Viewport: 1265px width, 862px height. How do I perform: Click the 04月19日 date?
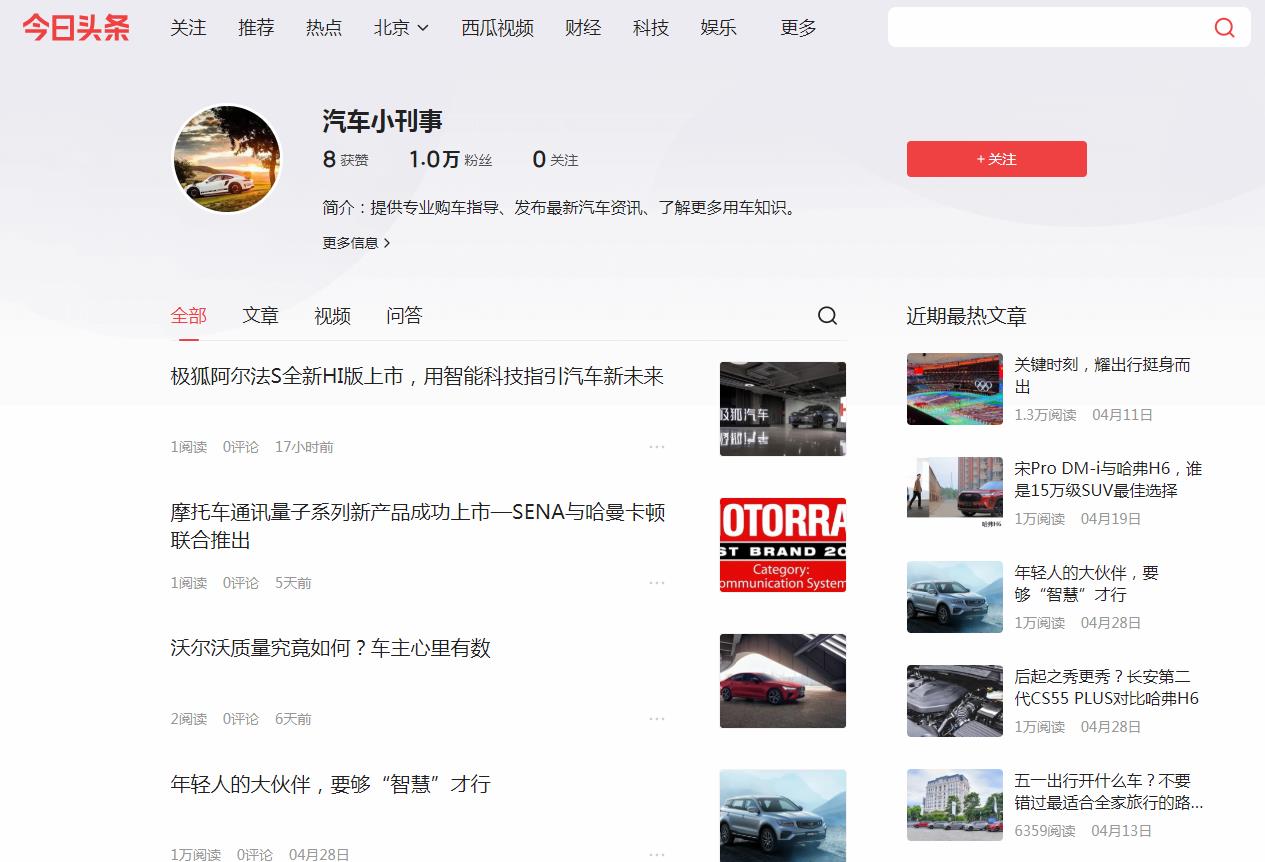pyautogui.click(x=1111, y=519)
